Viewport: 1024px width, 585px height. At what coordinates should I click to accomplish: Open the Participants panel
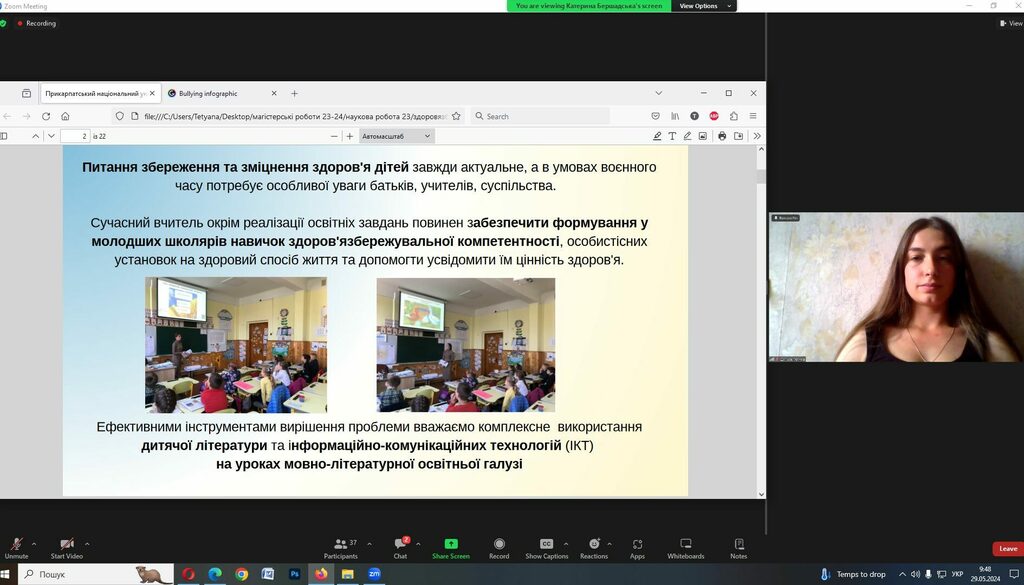pos(341,546)
